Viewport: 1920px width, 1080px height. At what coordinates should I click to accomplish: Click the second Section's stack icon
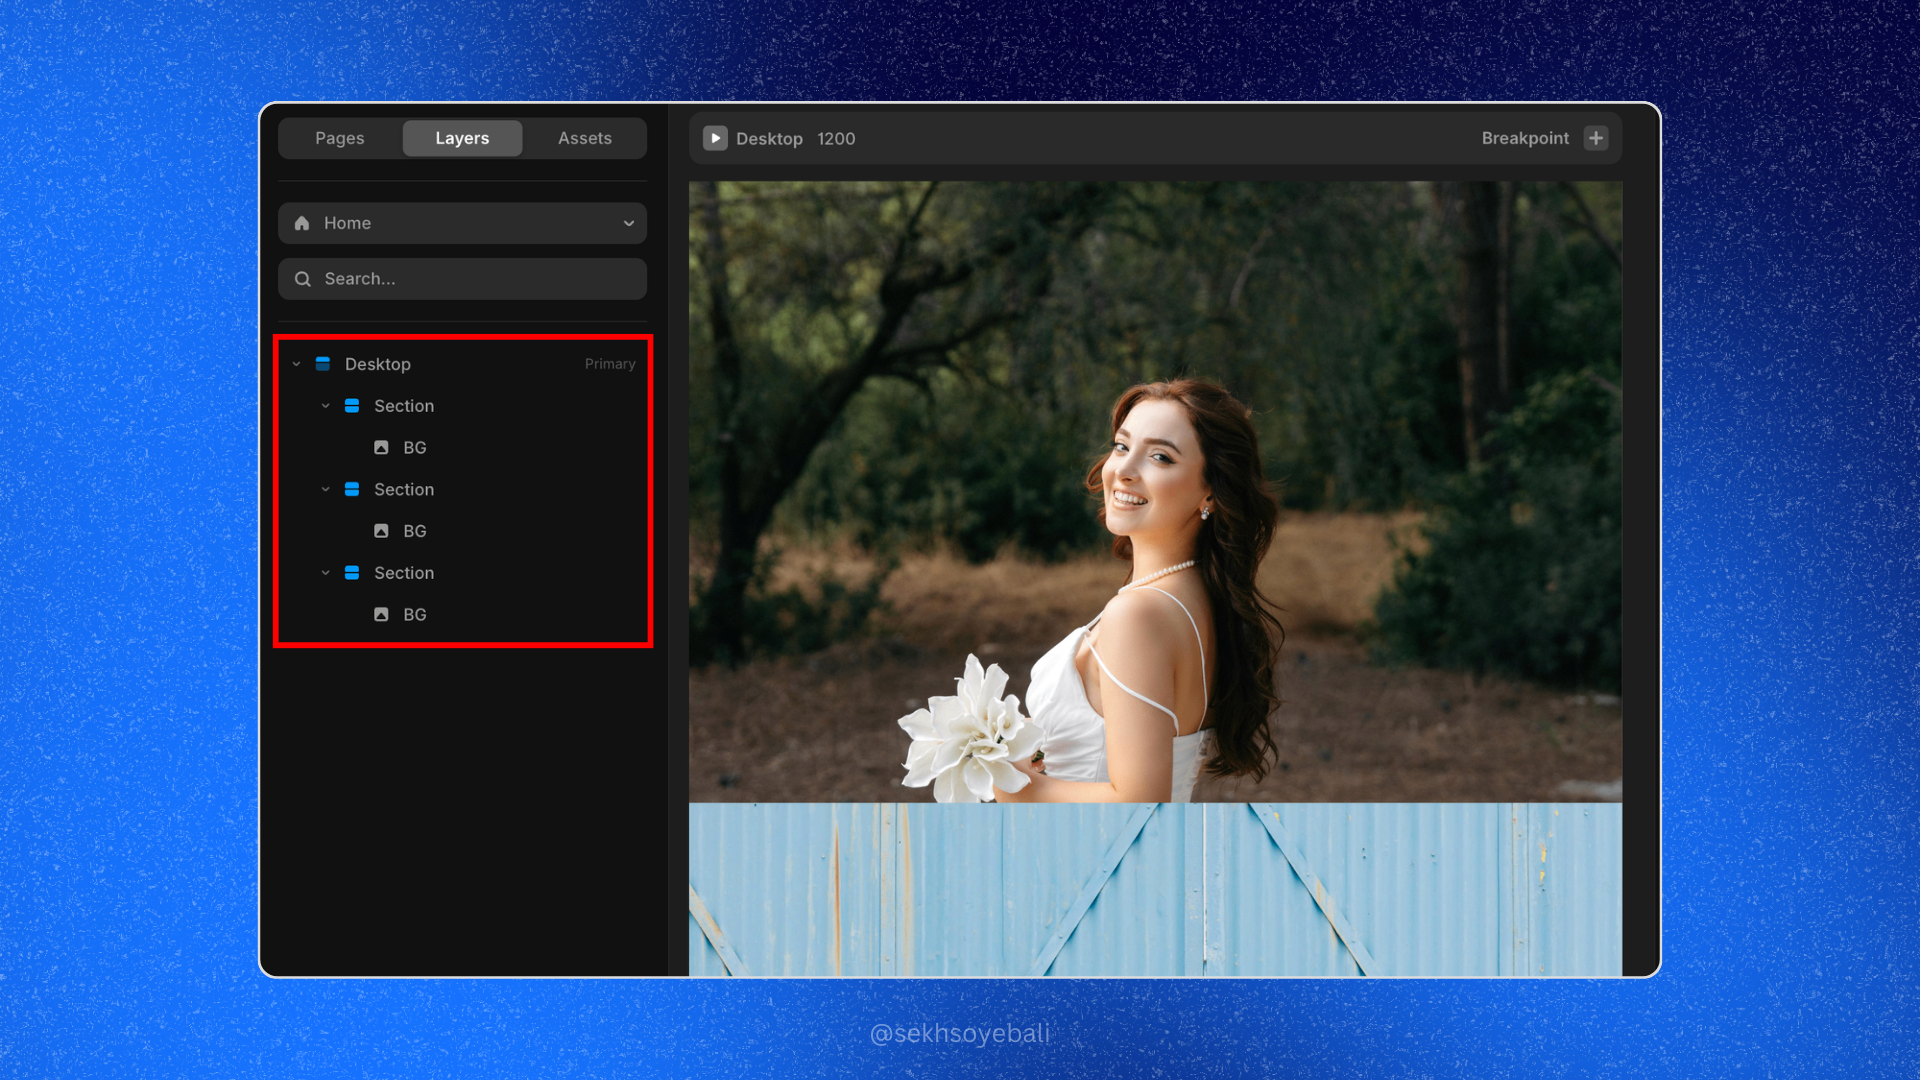[352, 489]
